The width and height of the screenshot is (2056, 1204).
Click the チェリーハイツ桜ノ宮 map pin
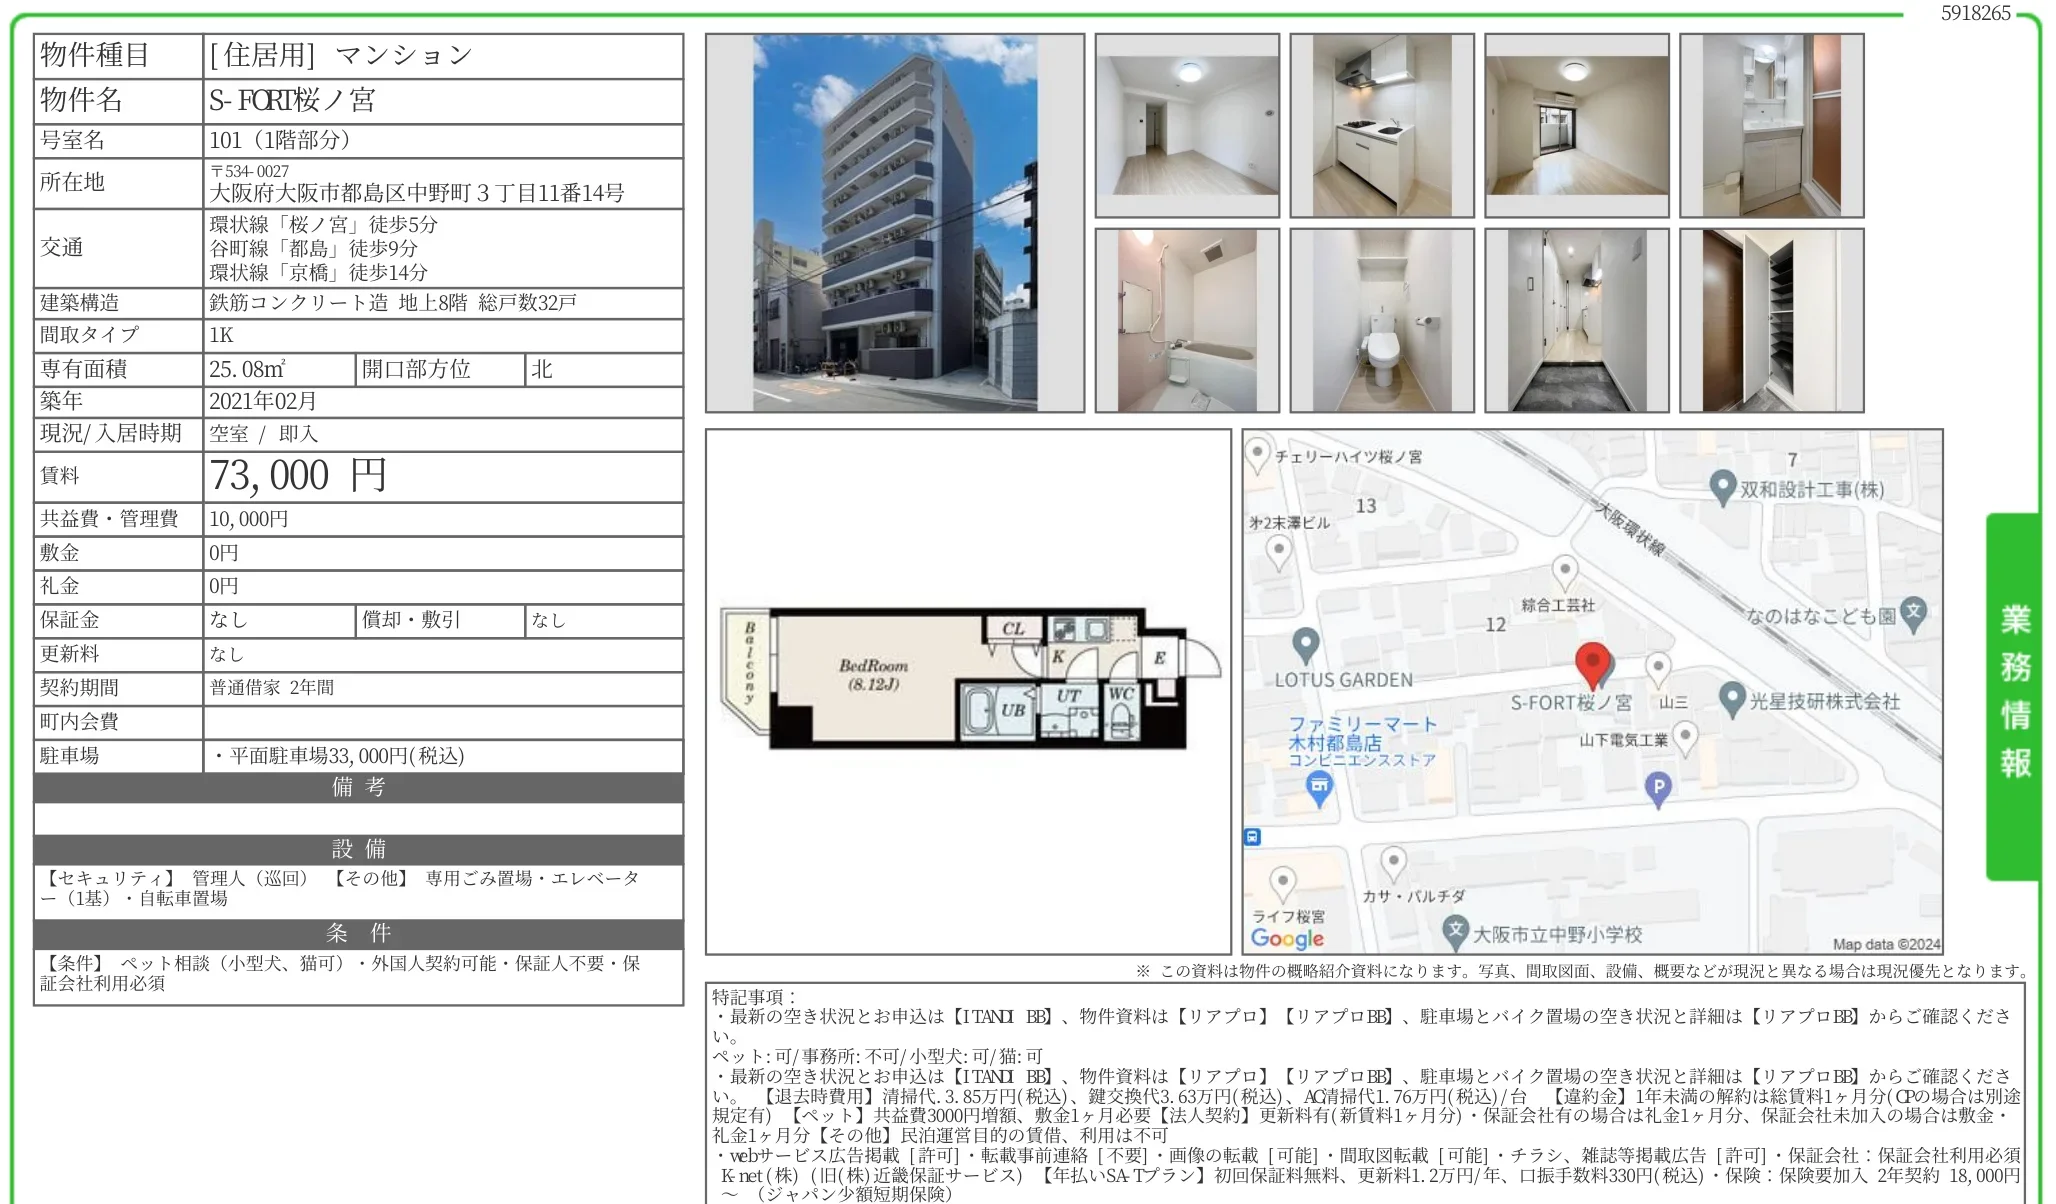[x=1258, y=454]
